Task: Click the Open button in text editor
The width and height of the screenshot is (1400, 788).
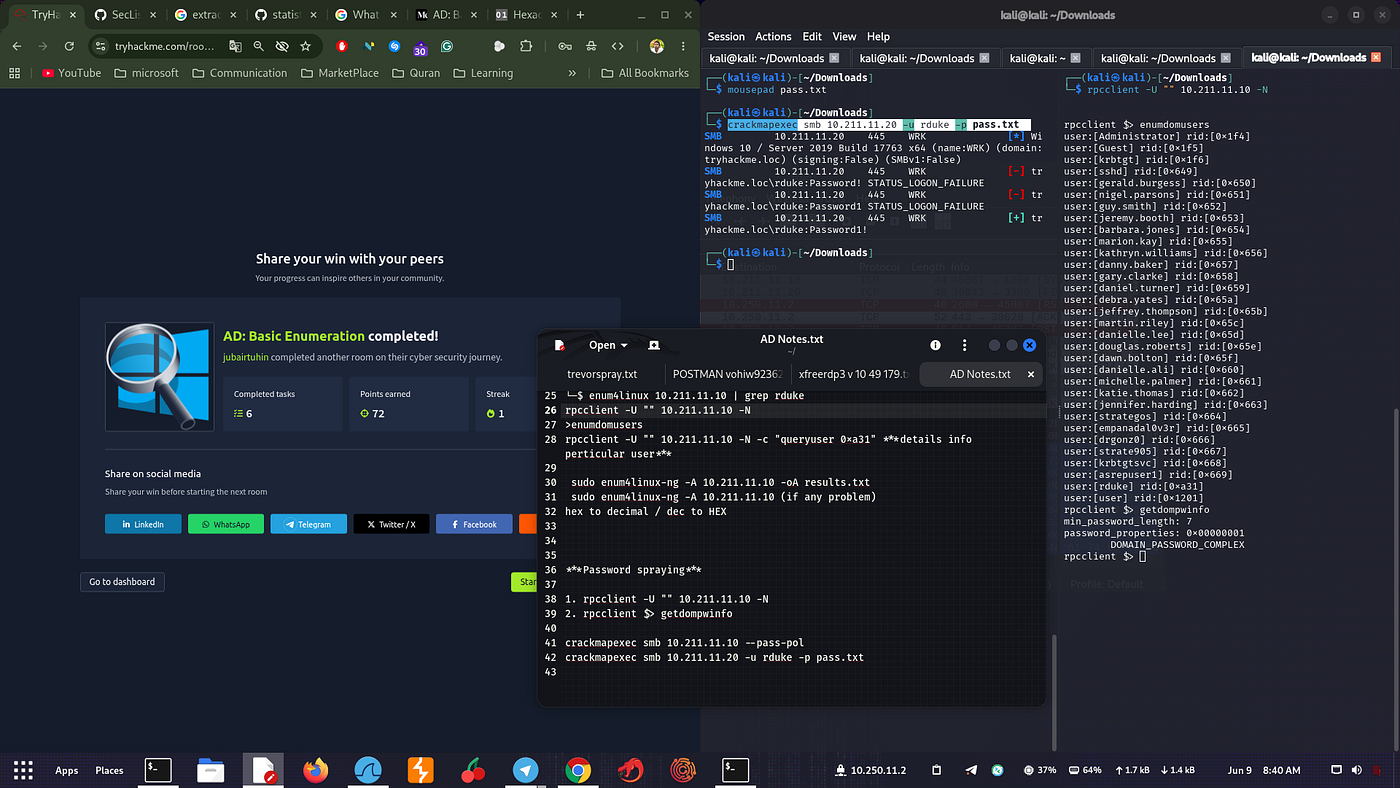Action: tap(602, 345)
